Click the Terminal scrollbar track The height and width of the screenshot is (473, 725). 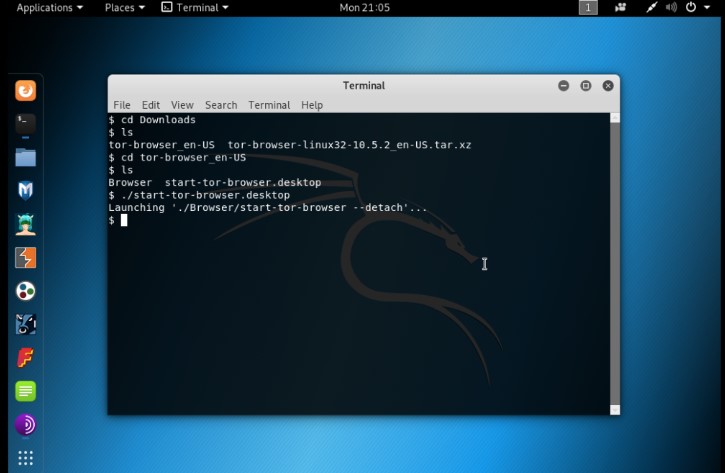click(x=615, y=264)
